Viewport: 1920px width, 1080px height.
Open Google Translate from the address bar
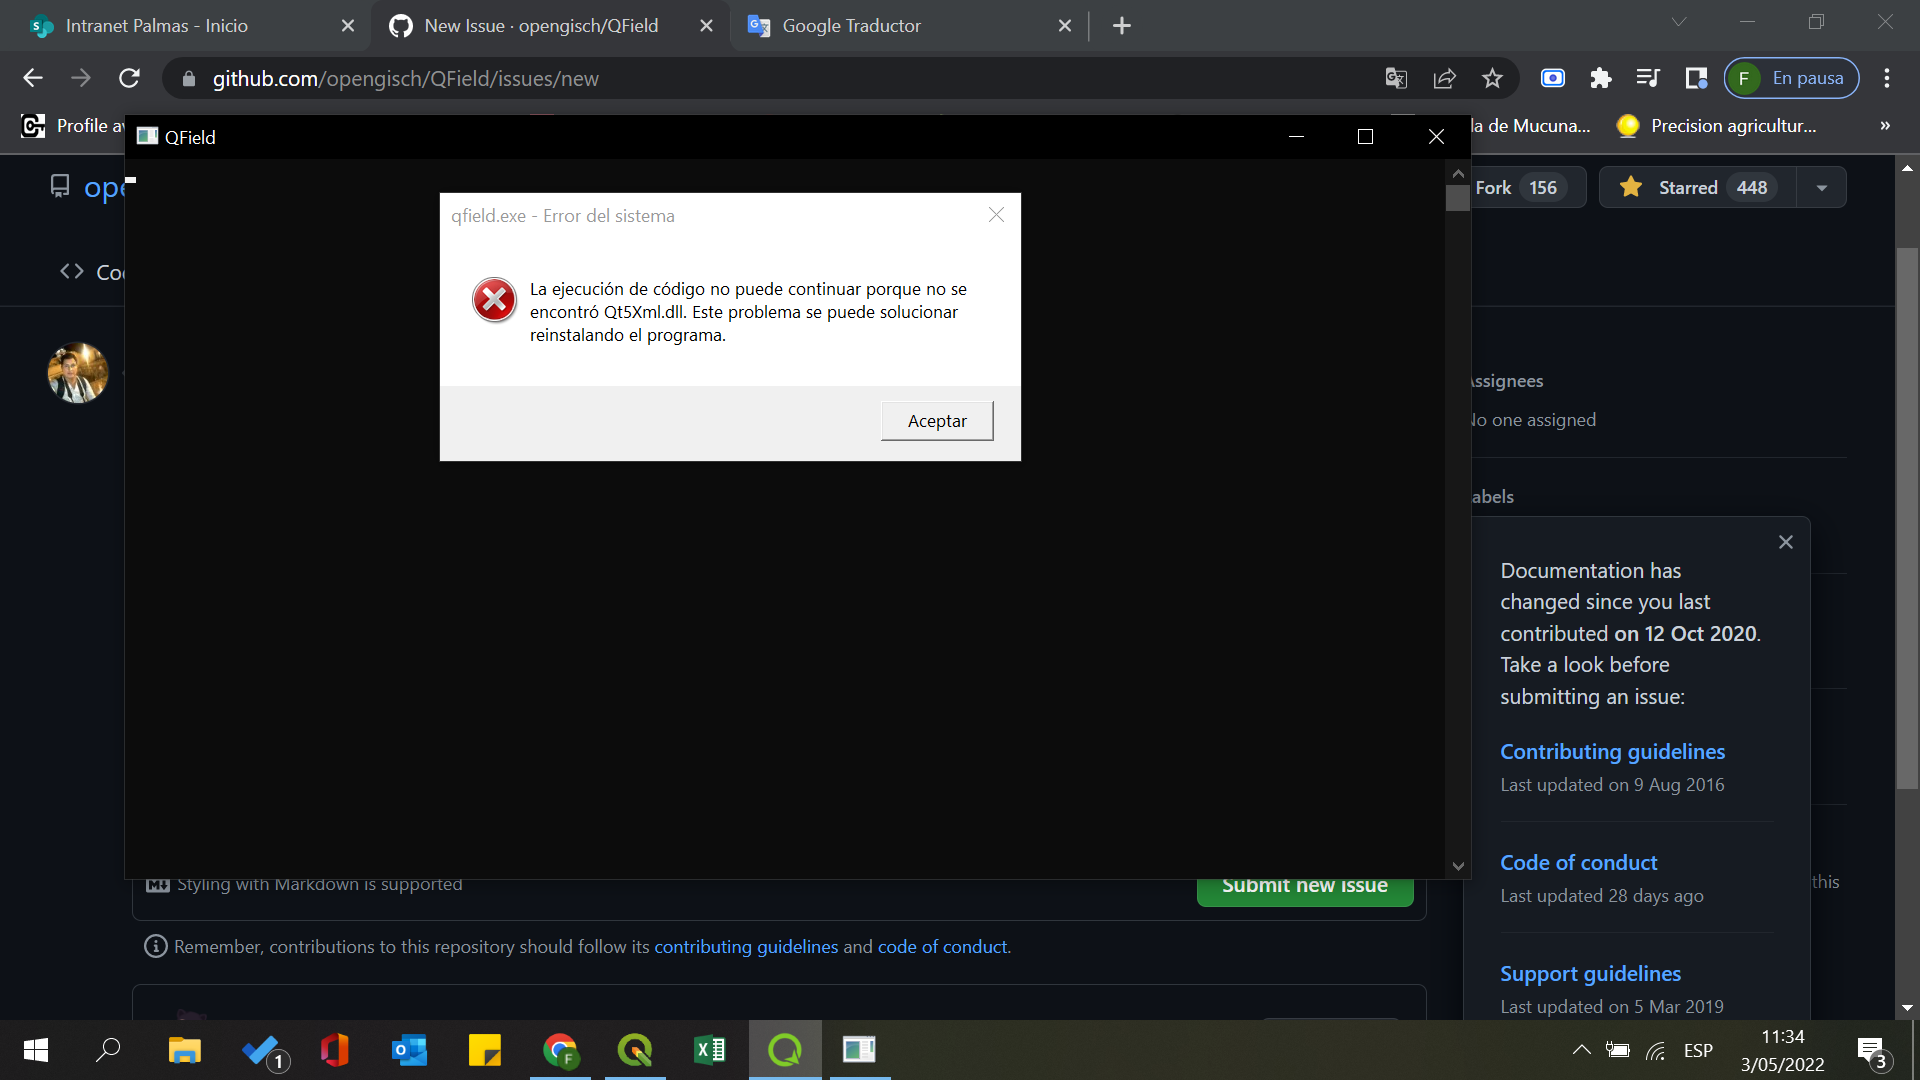click(x=1396, y=78)
